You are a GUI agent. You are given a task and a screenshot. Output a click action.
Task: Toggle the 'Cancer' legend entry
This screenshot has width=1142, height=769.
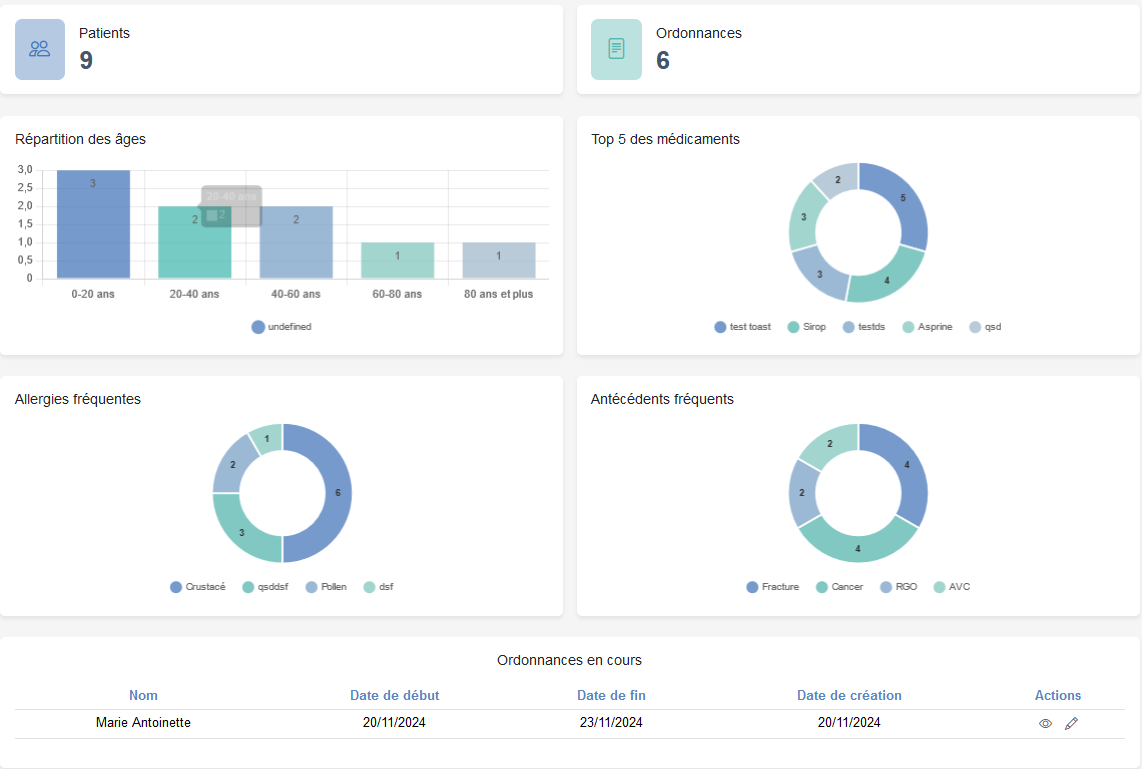point(841,587)
